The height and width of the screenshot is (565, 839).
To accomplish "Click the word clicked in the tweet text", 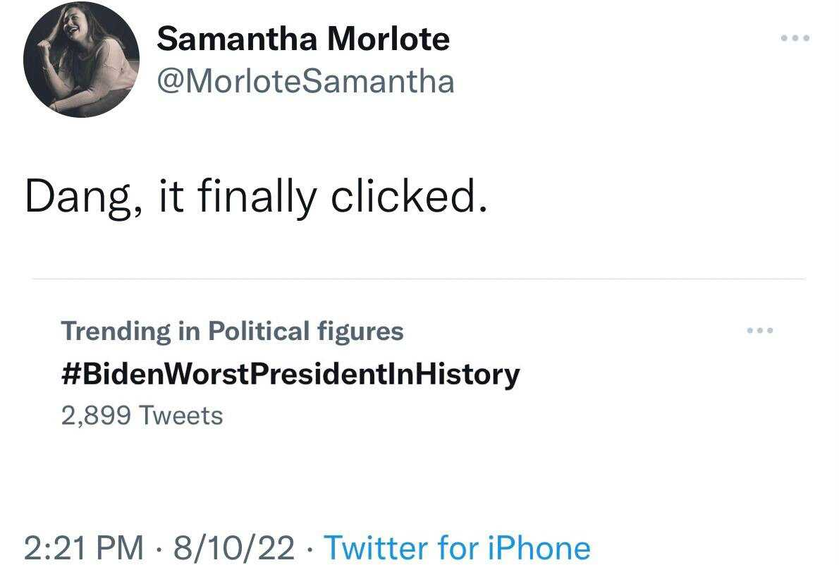I will [409, 195].
